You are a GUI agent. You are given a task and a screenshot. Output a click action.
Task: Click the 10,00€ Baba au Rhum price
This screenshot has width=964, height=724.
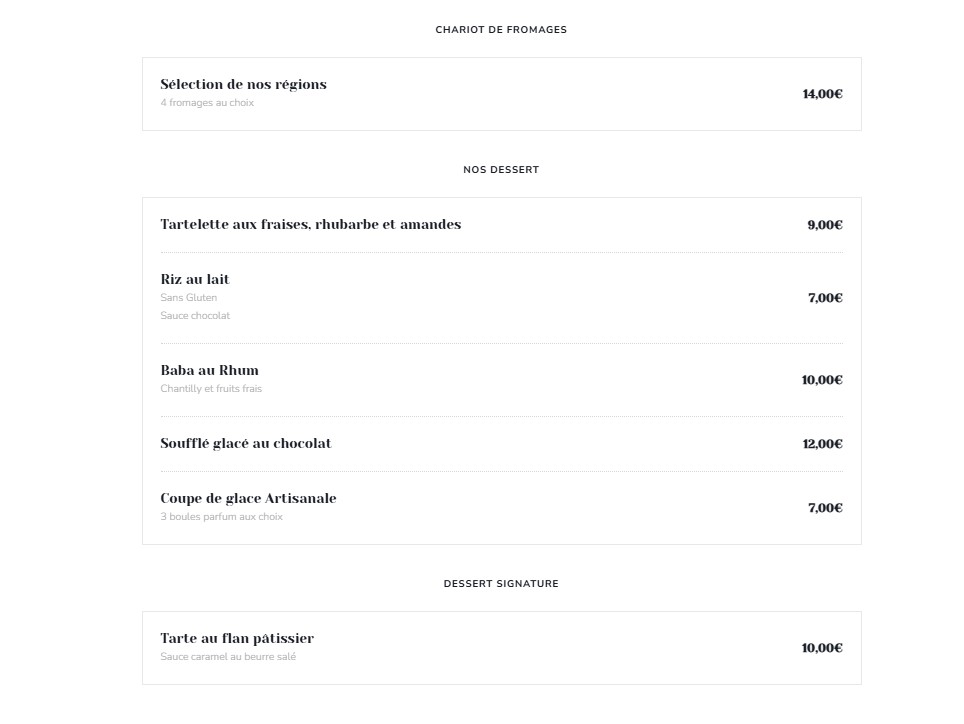point(821,380)
